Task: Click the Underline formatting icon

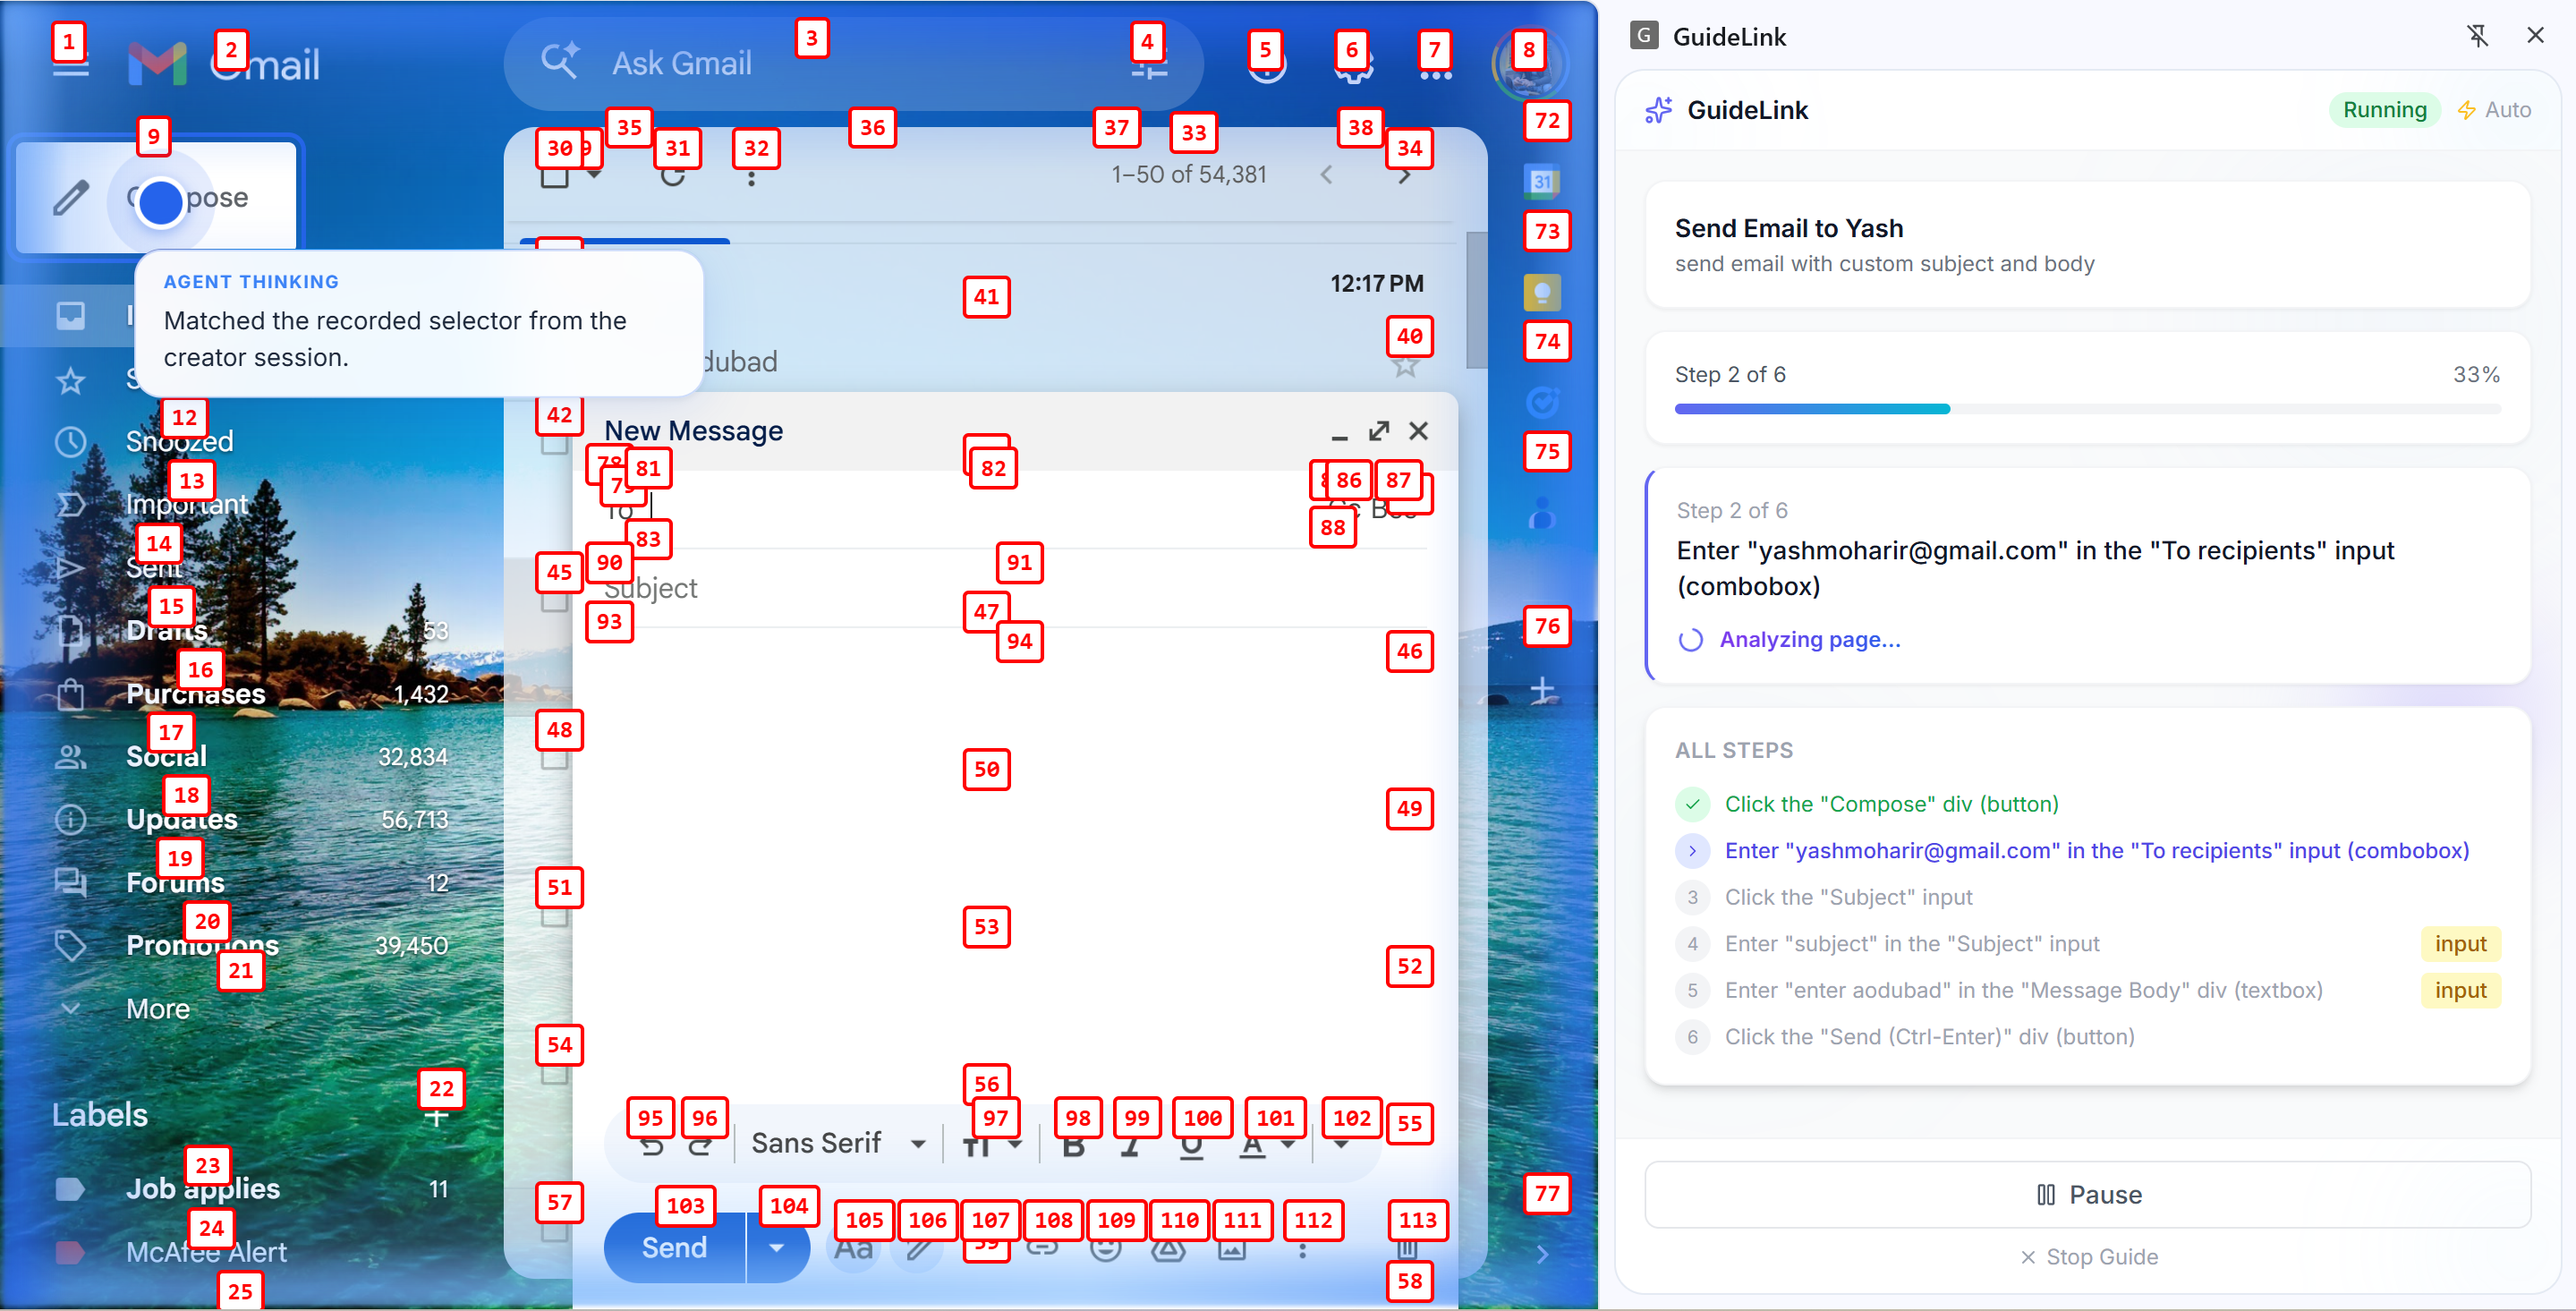Action: coord(1190,1146)
